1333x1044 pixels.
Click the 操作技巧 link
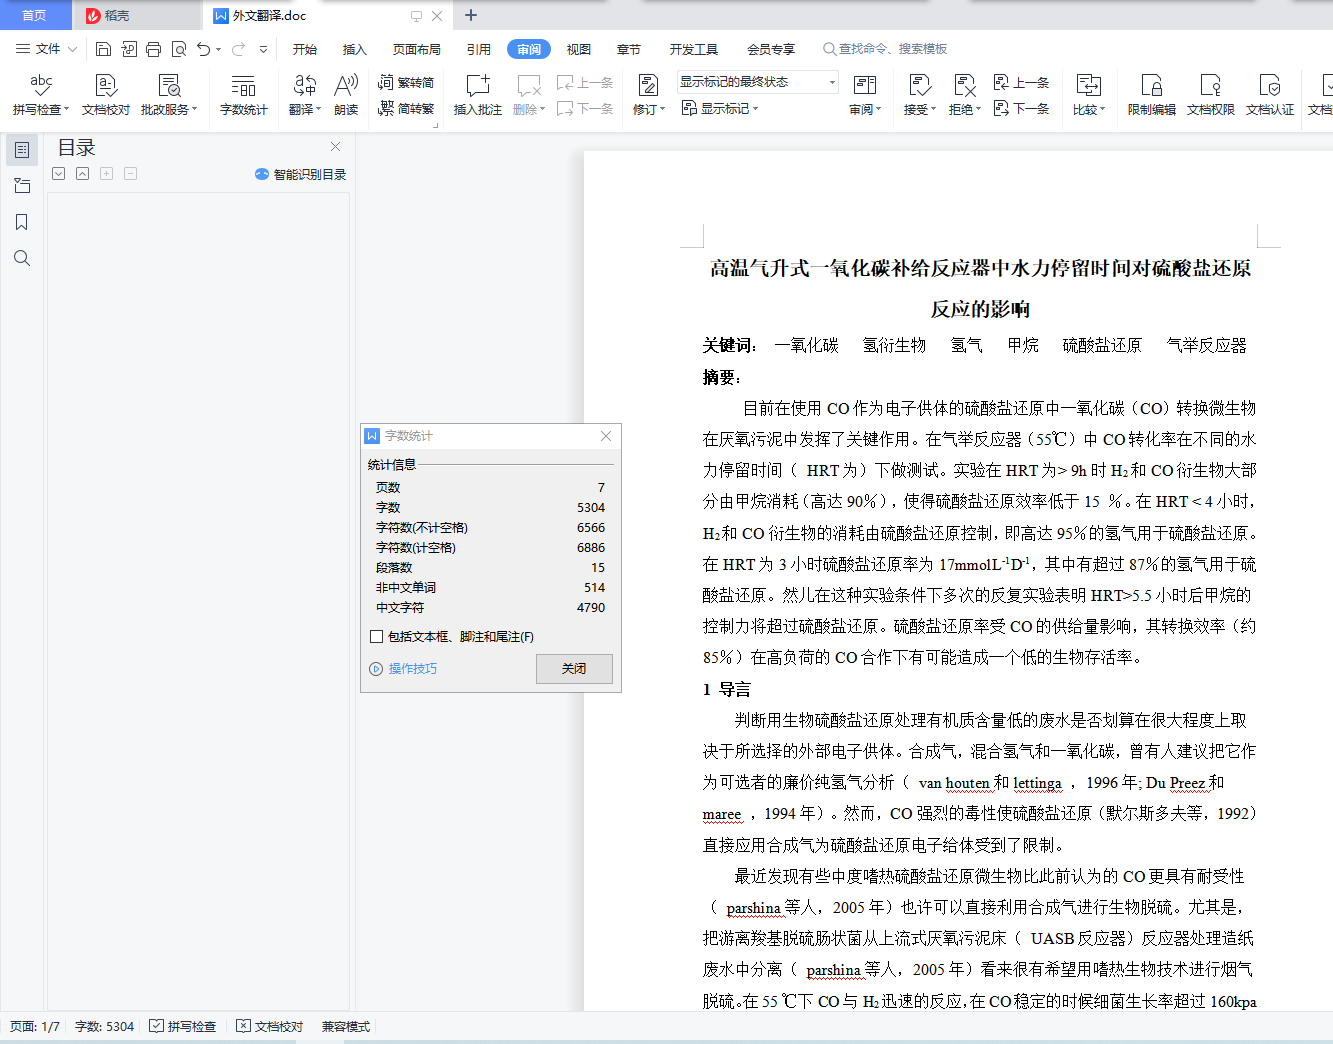point(412,669)
